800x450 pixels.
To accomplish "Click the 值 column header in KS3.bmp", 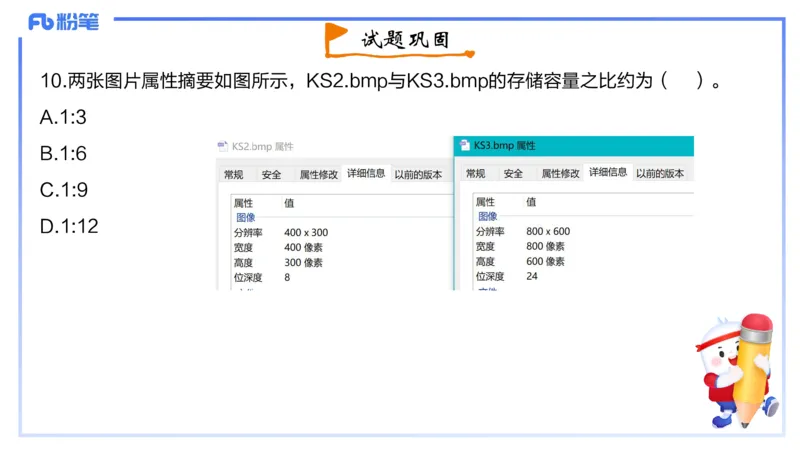I will pyautogui.click(x=531, y=202).
